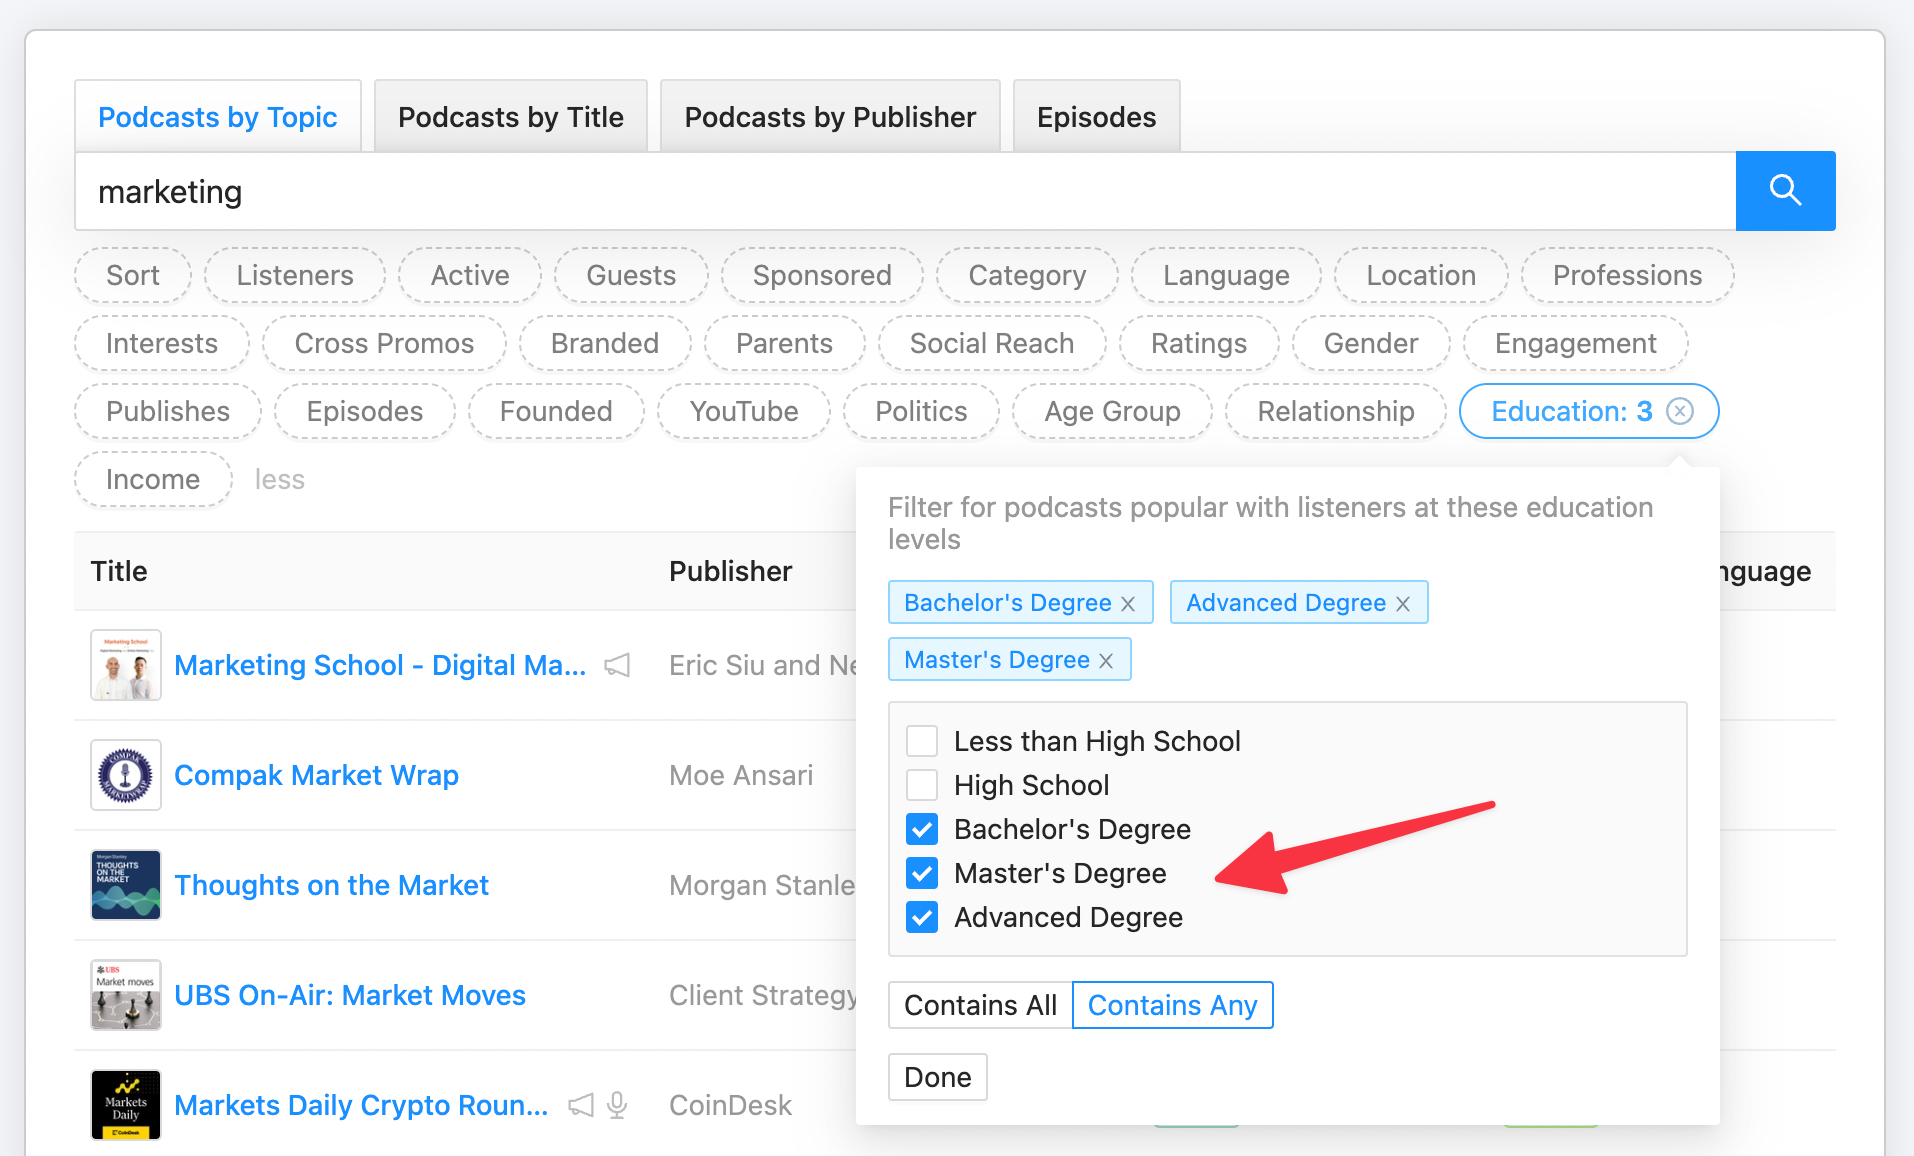This screenshot has width=1914, height=1156.
Task: Open the Professions filter
Action: point(1627,275)
